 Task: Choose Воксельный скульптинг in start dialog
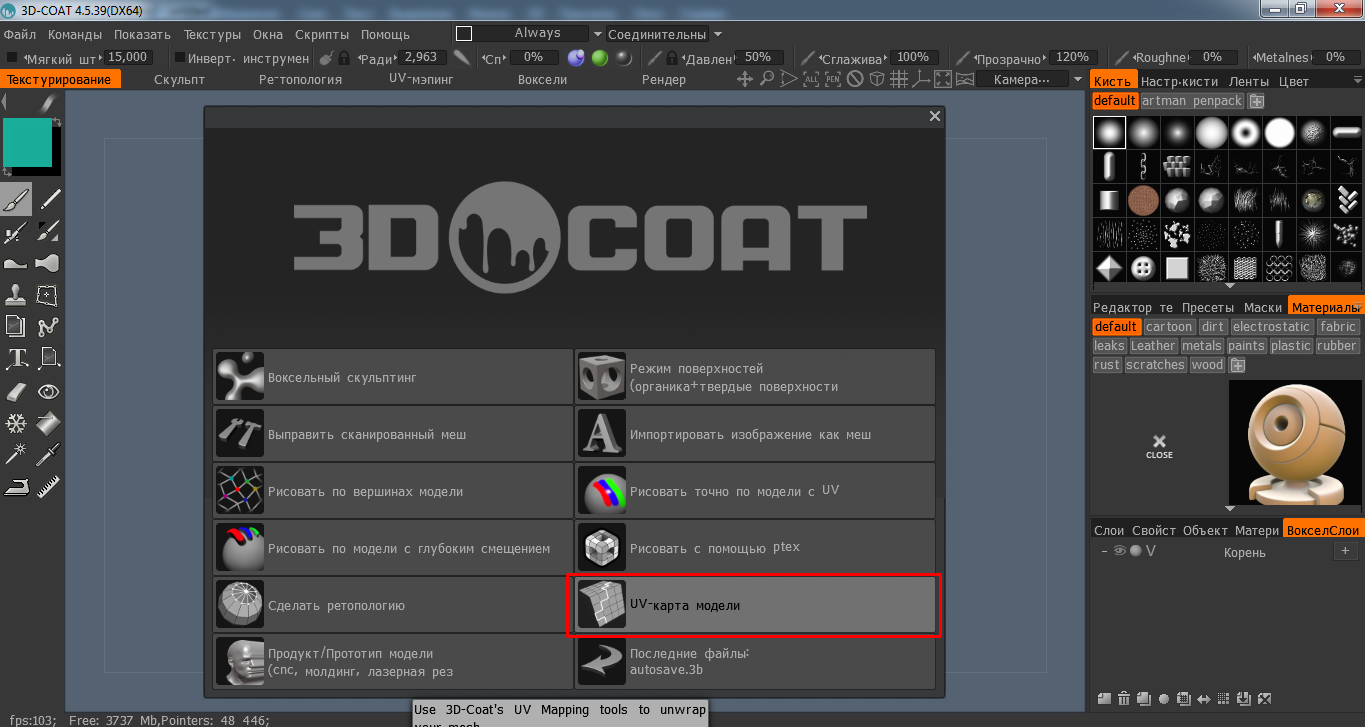[393, 377]
